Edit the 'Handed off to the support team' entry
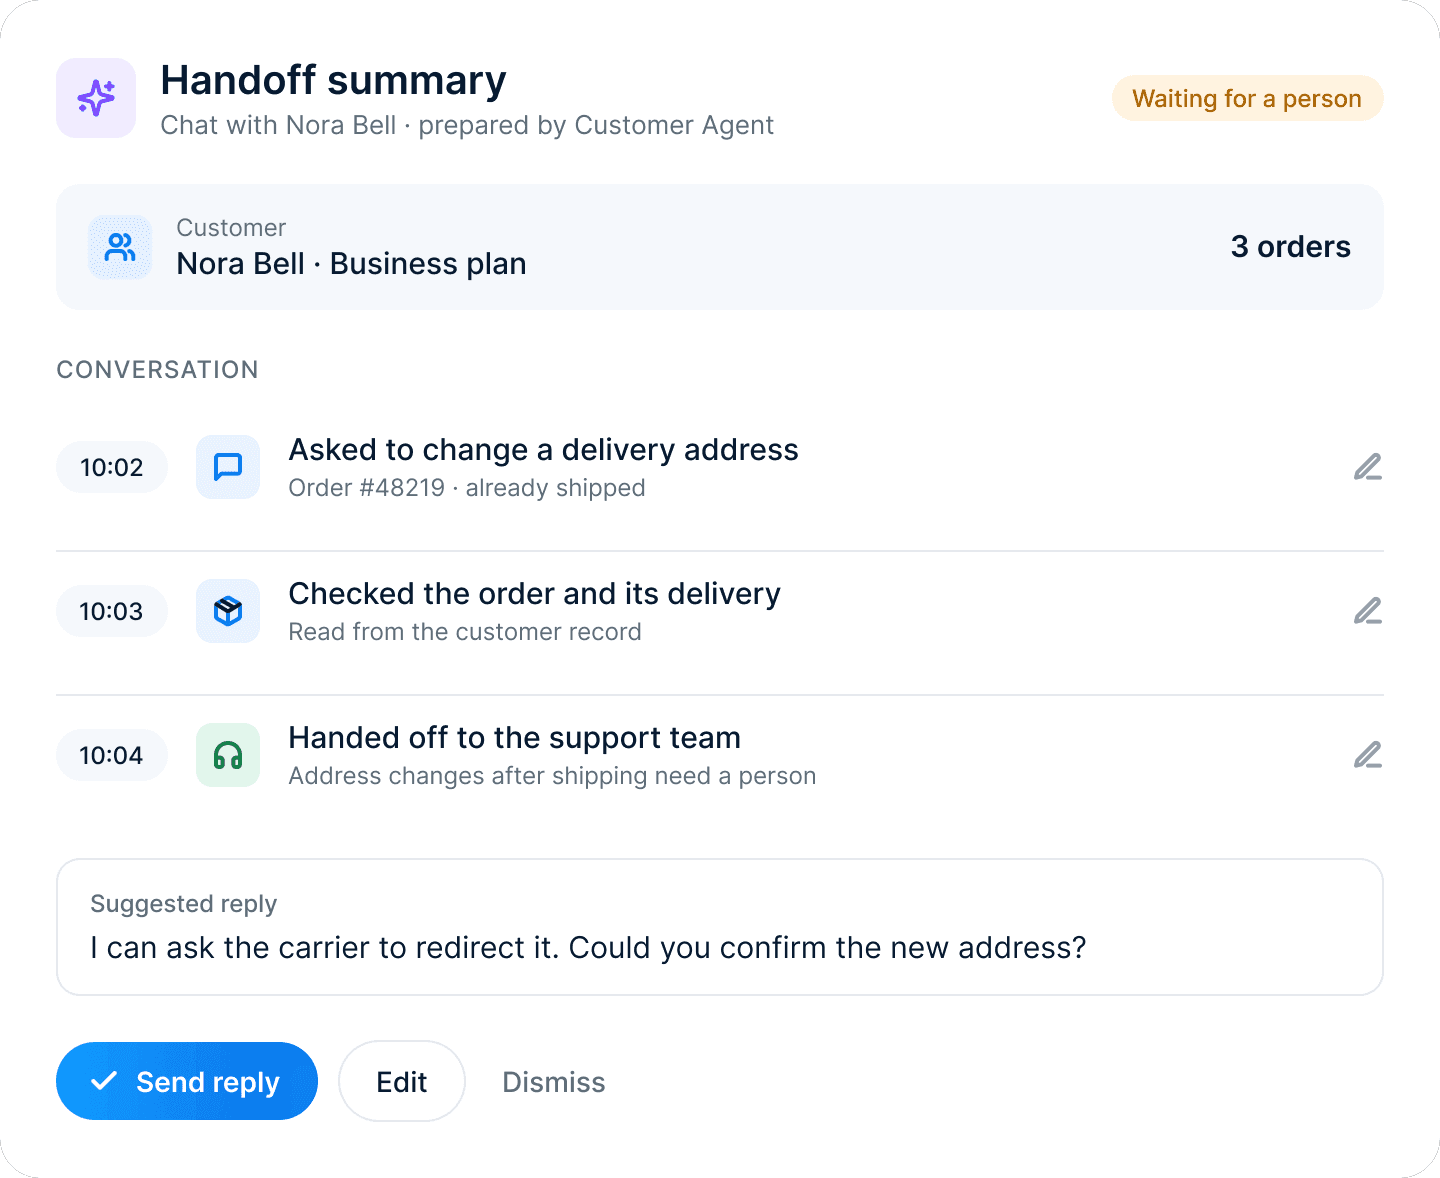1440x1178 pixels. tap(1367, 755)
